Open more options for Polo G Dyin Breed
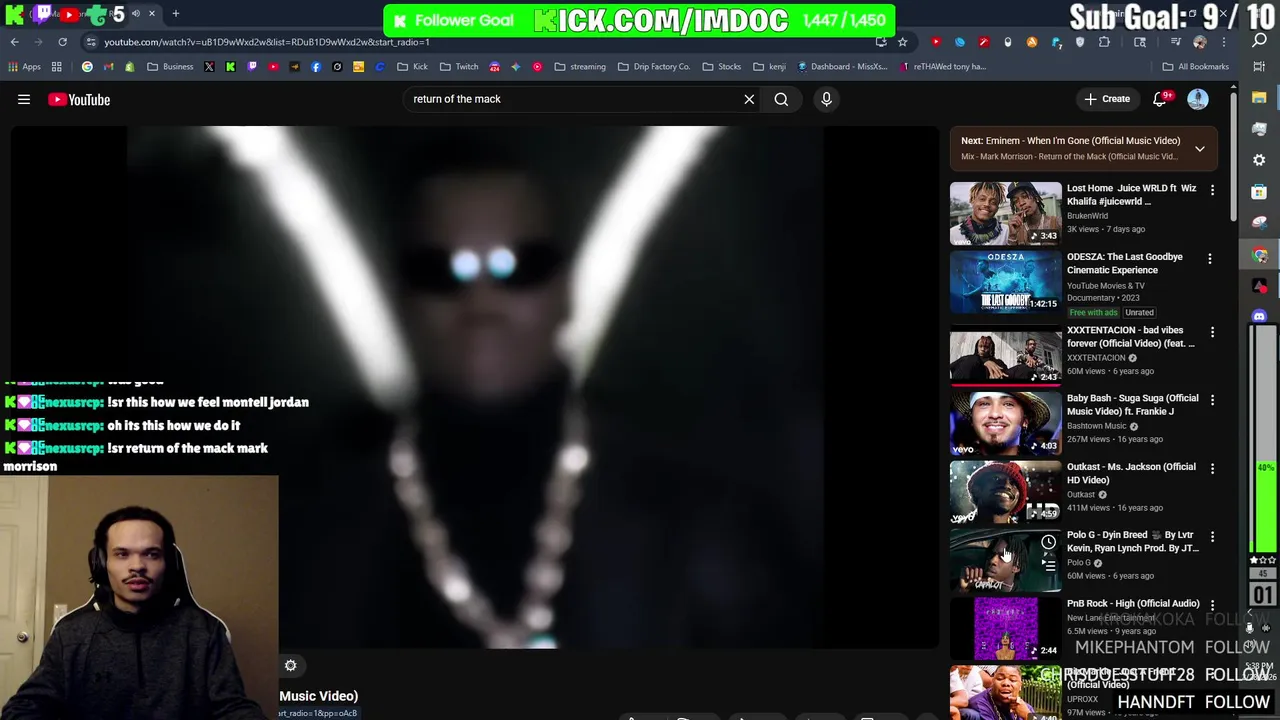The image size is (1280, 720). coord(1212,537)
